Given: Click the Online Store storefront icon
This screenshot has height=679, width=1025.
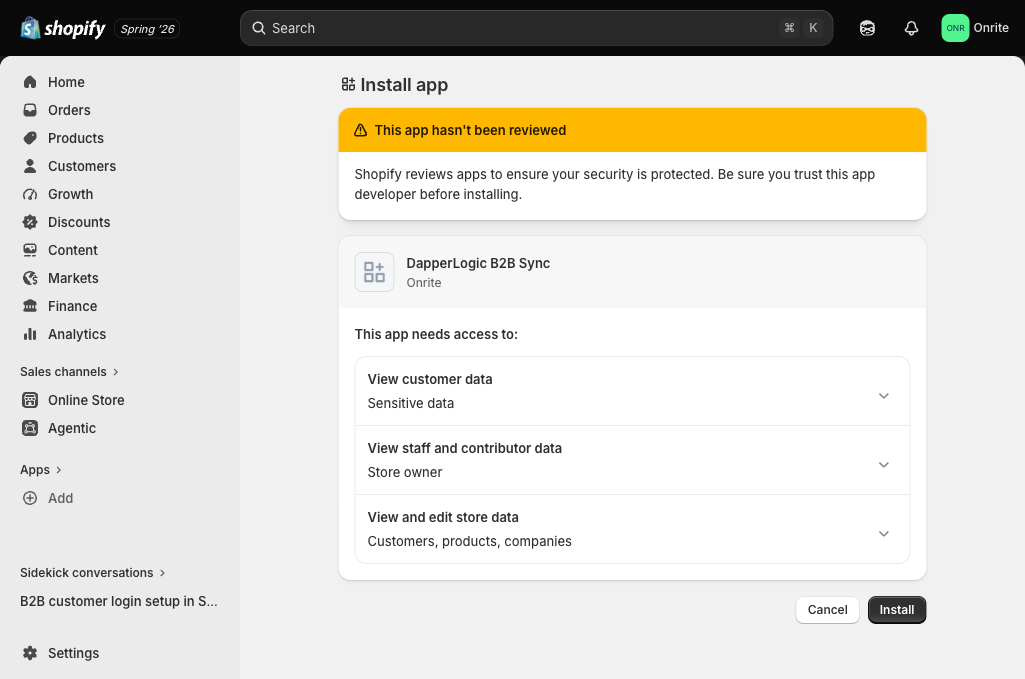Looking at the screenshot, I should pyautogui.click(x=30, y=400).
